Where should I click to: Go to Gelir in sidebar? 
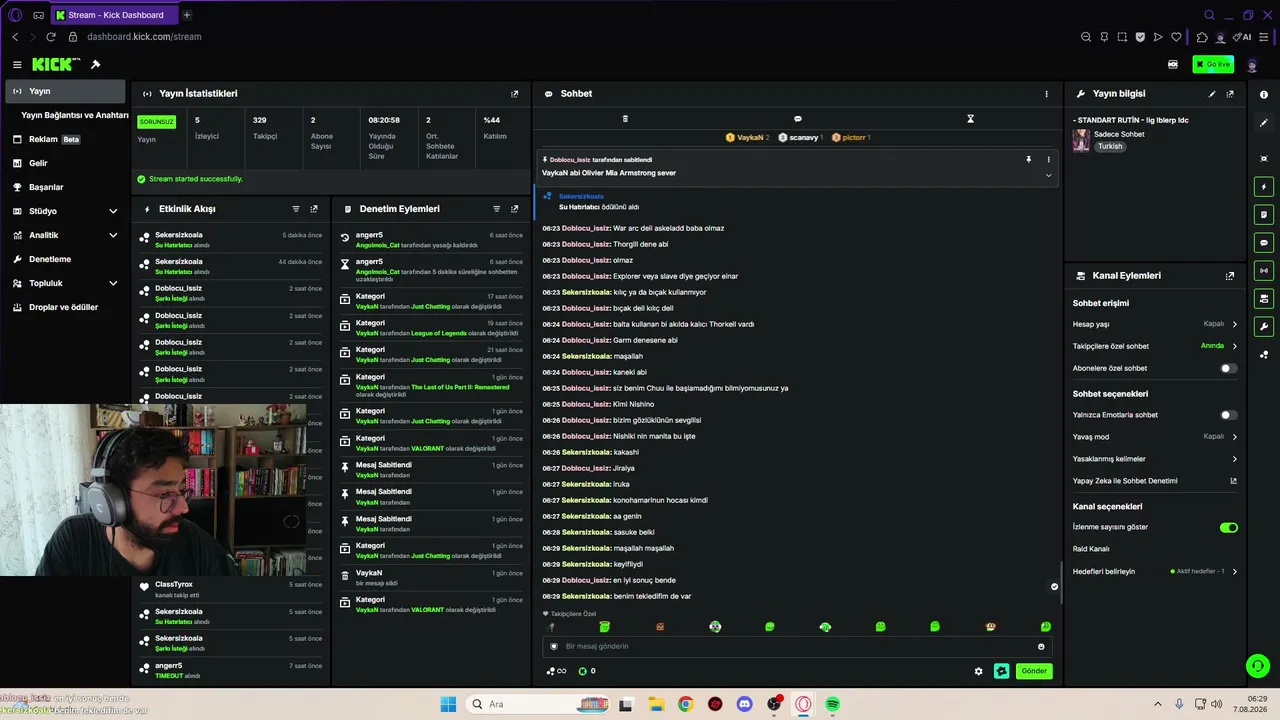pyautogui.click(x=65, y=163)
